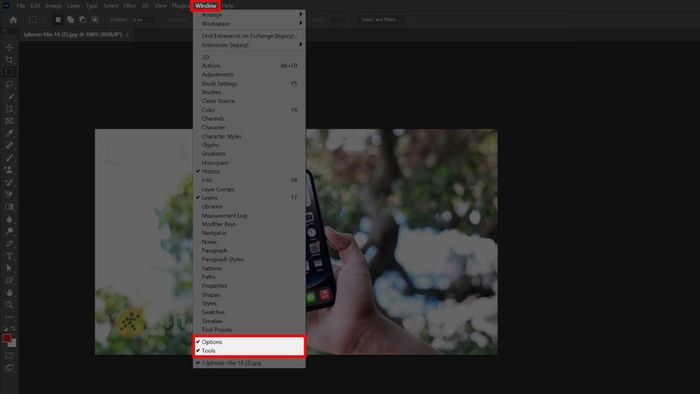
Task: Select the Shape tool
Action: click(x=9, y=280)
